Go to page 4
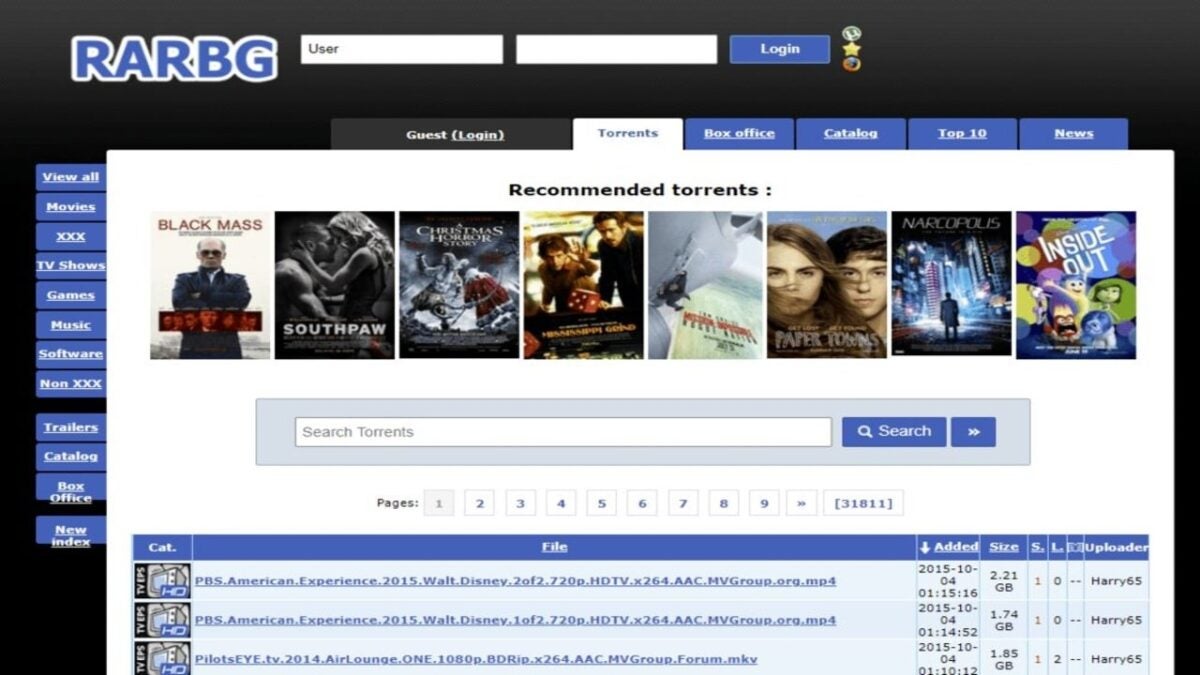 (x=561, y=503)
